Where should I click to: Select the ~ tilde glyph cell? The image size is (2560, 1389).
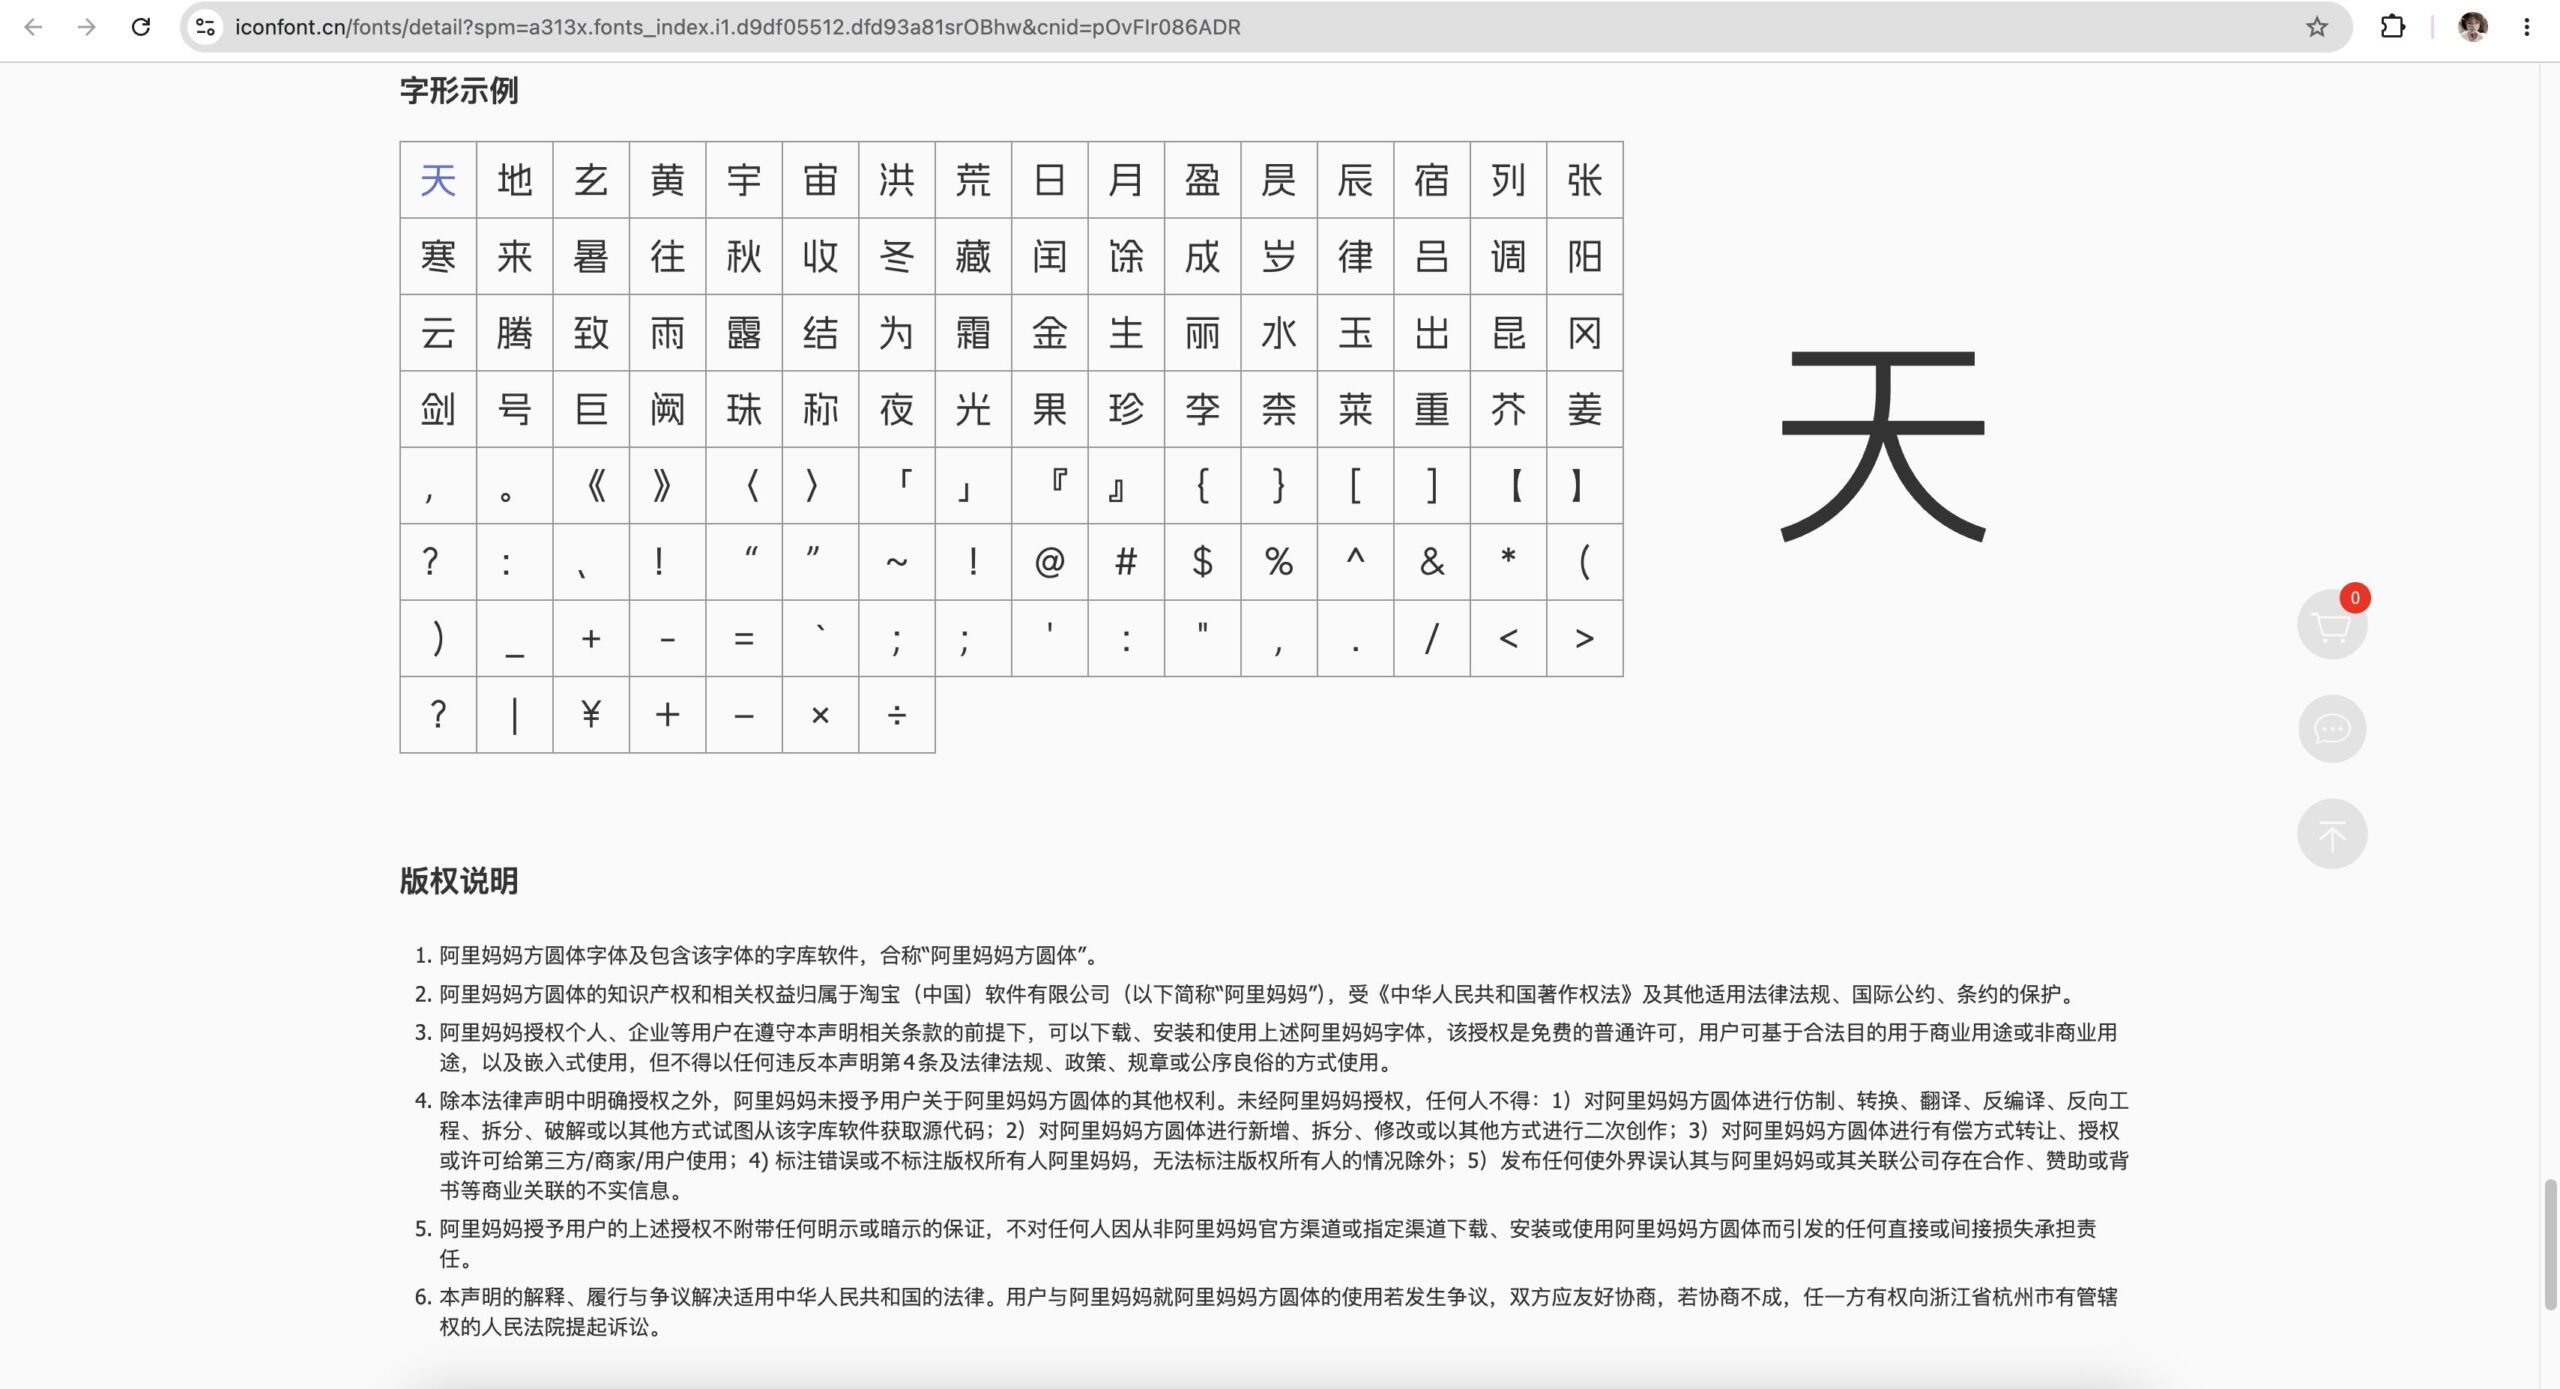[897, 562]
